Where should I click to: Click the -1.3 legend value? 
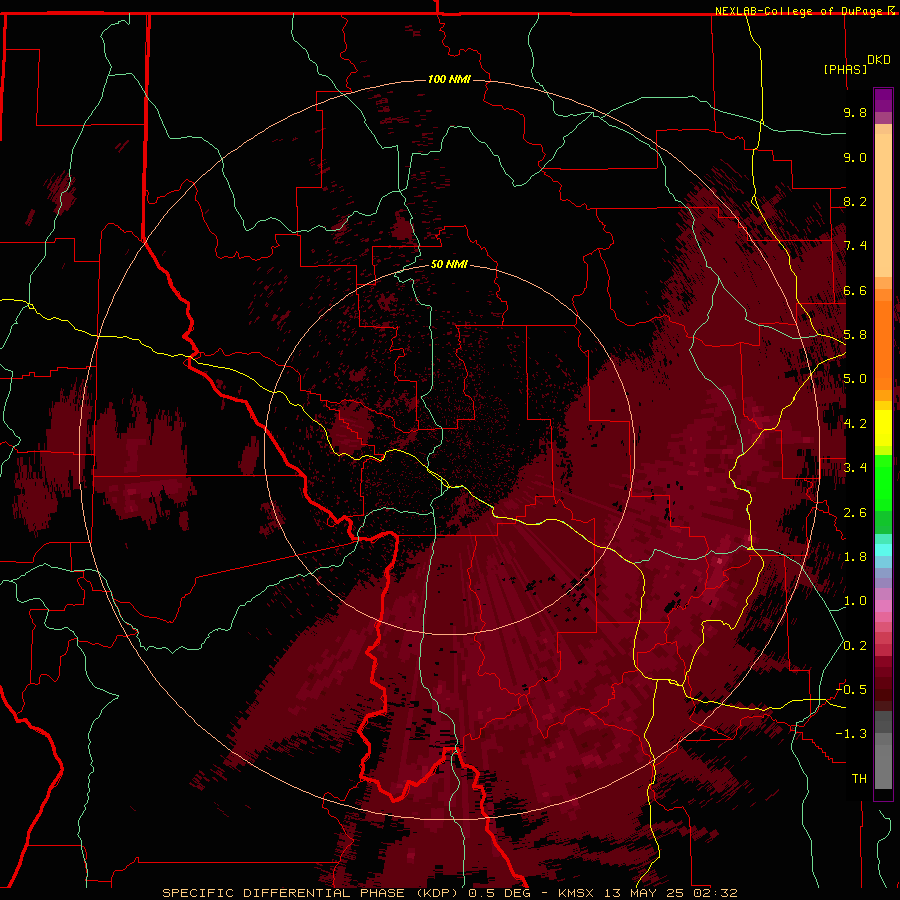(851, 734)
